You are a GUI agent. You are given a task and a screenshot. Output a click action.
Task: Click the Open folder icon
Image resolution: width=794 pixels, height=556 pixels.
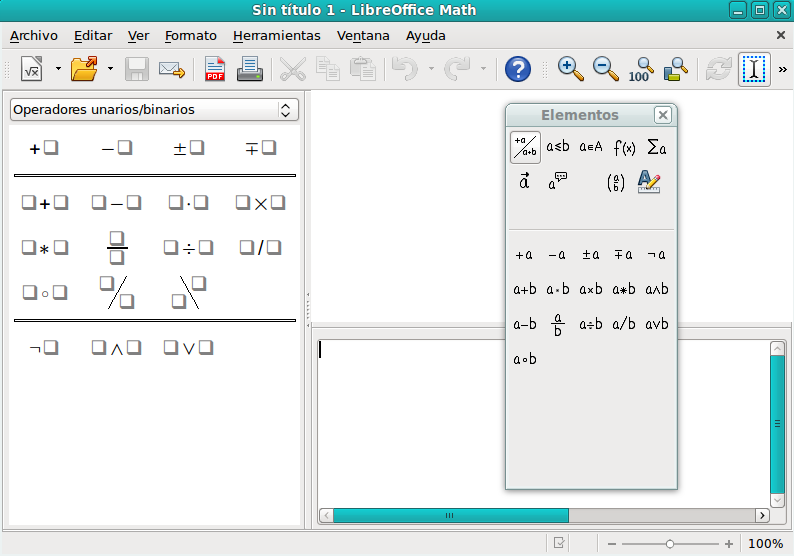pyautogui.click(x=84, y=69)
